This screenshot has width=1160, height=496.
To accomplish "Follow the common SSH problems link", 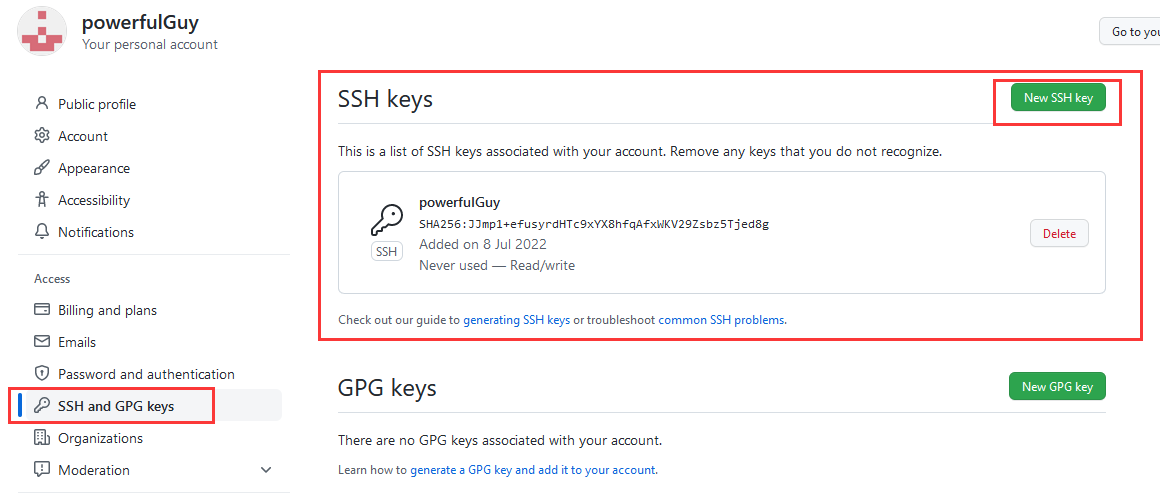I will click(721, 320).
